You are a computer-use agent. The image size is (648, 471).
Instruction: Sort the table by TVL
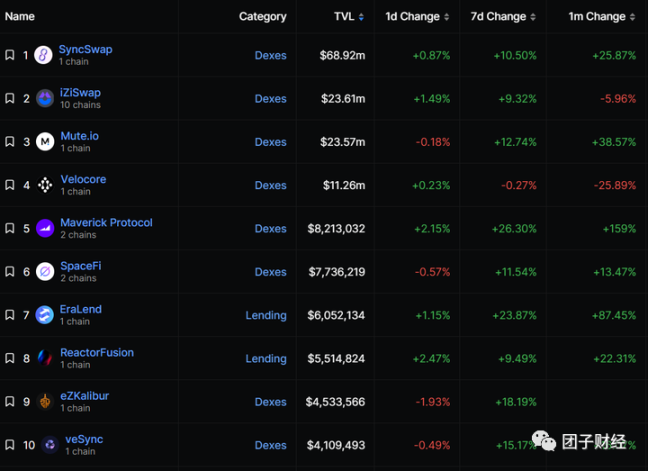(x=349, y=17)
